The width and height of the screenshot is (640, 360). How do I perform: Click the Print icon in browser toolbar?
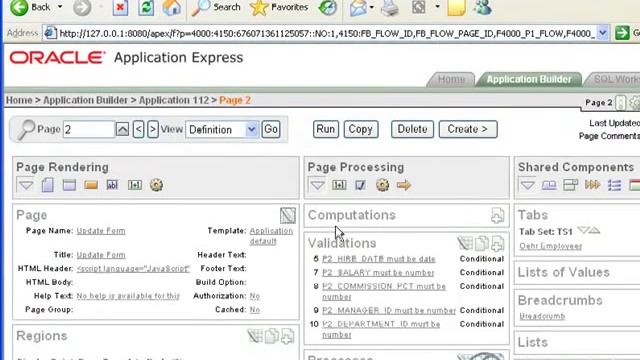point(389,7)
